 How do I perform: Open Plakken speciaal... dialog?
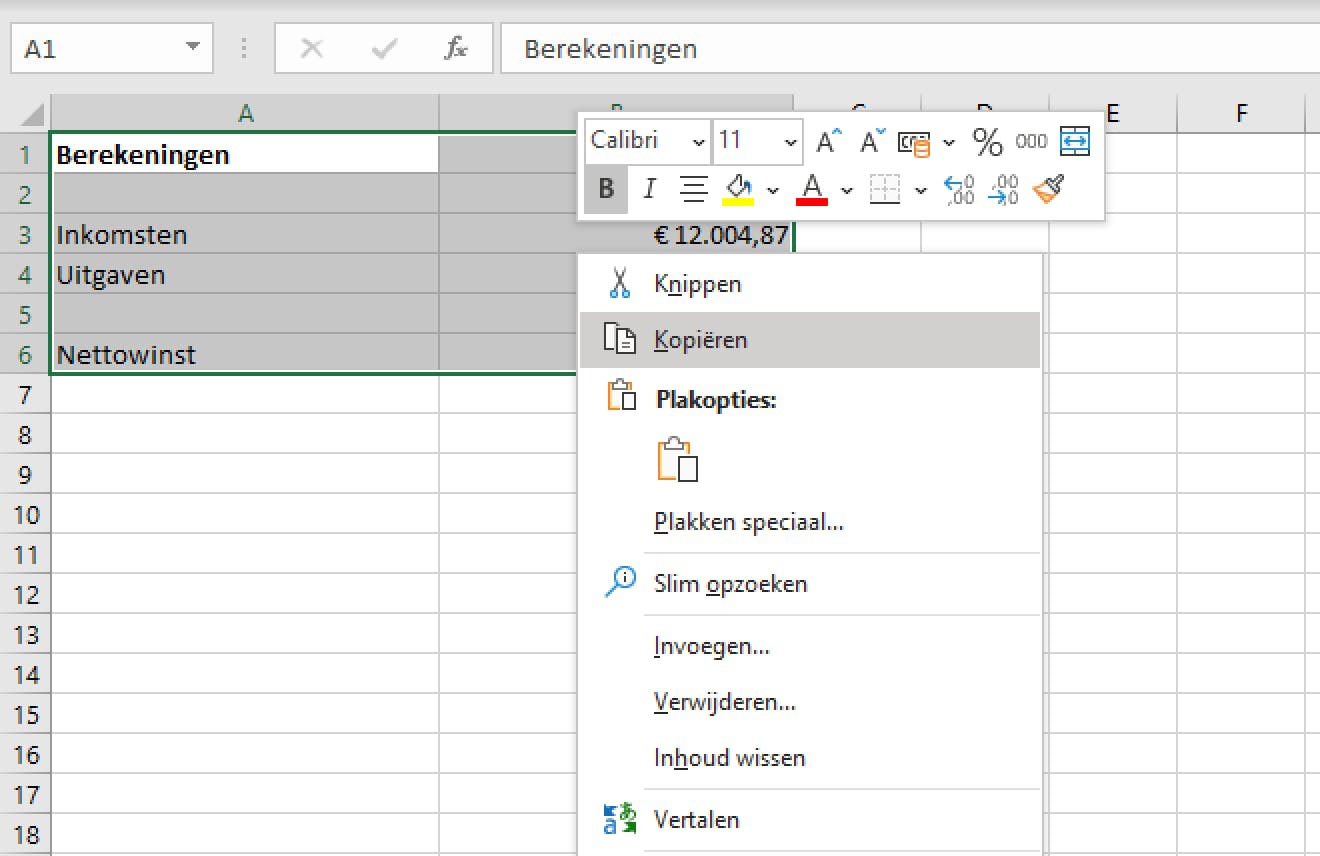pos(748,522)
